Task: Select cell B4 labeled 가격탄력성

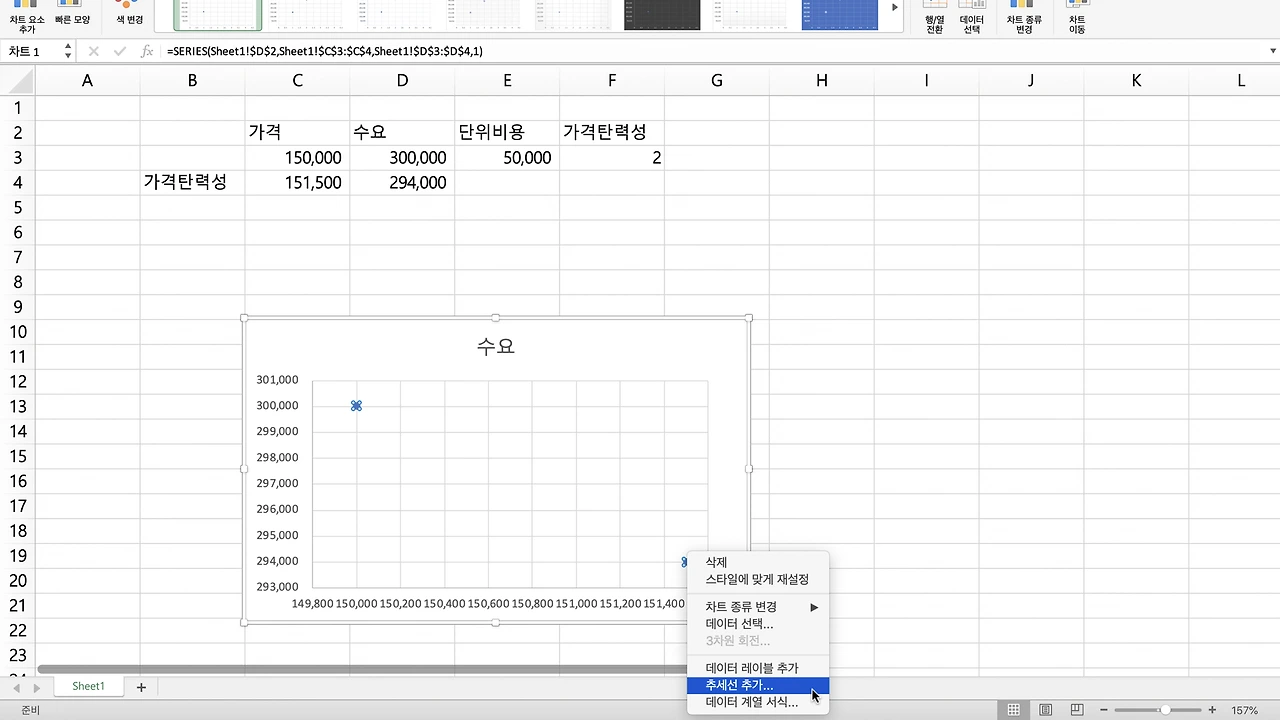Action: 192,183
